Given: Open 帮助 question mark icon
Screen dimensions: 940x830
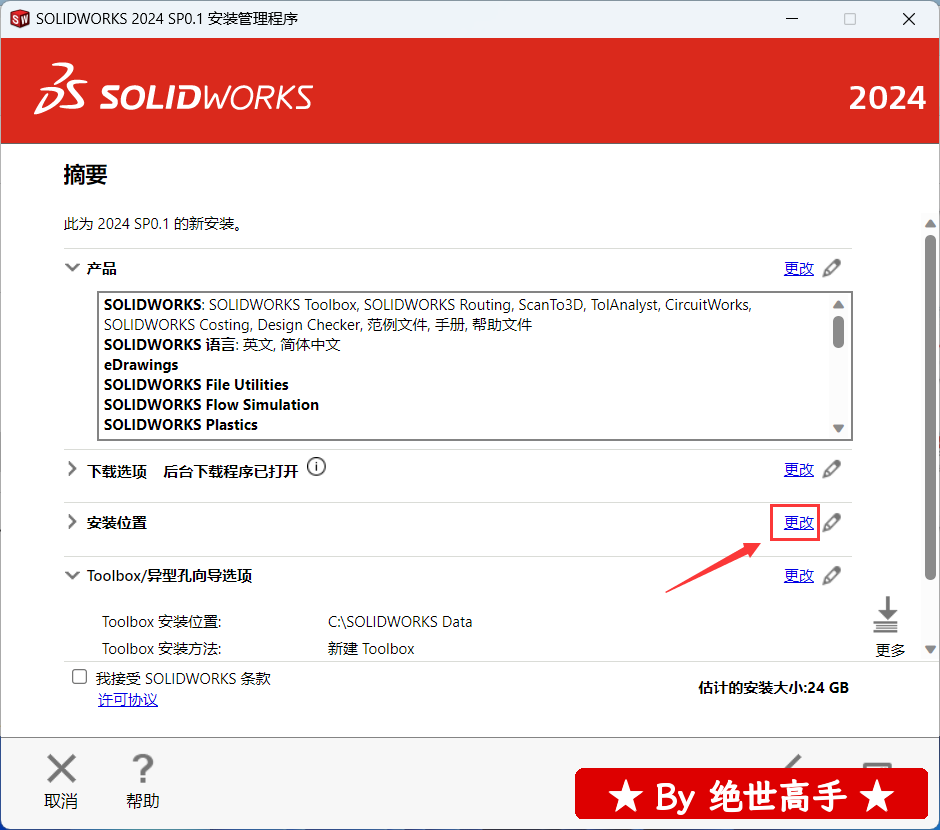Looking at the screenshot, I should click(142, 769).
